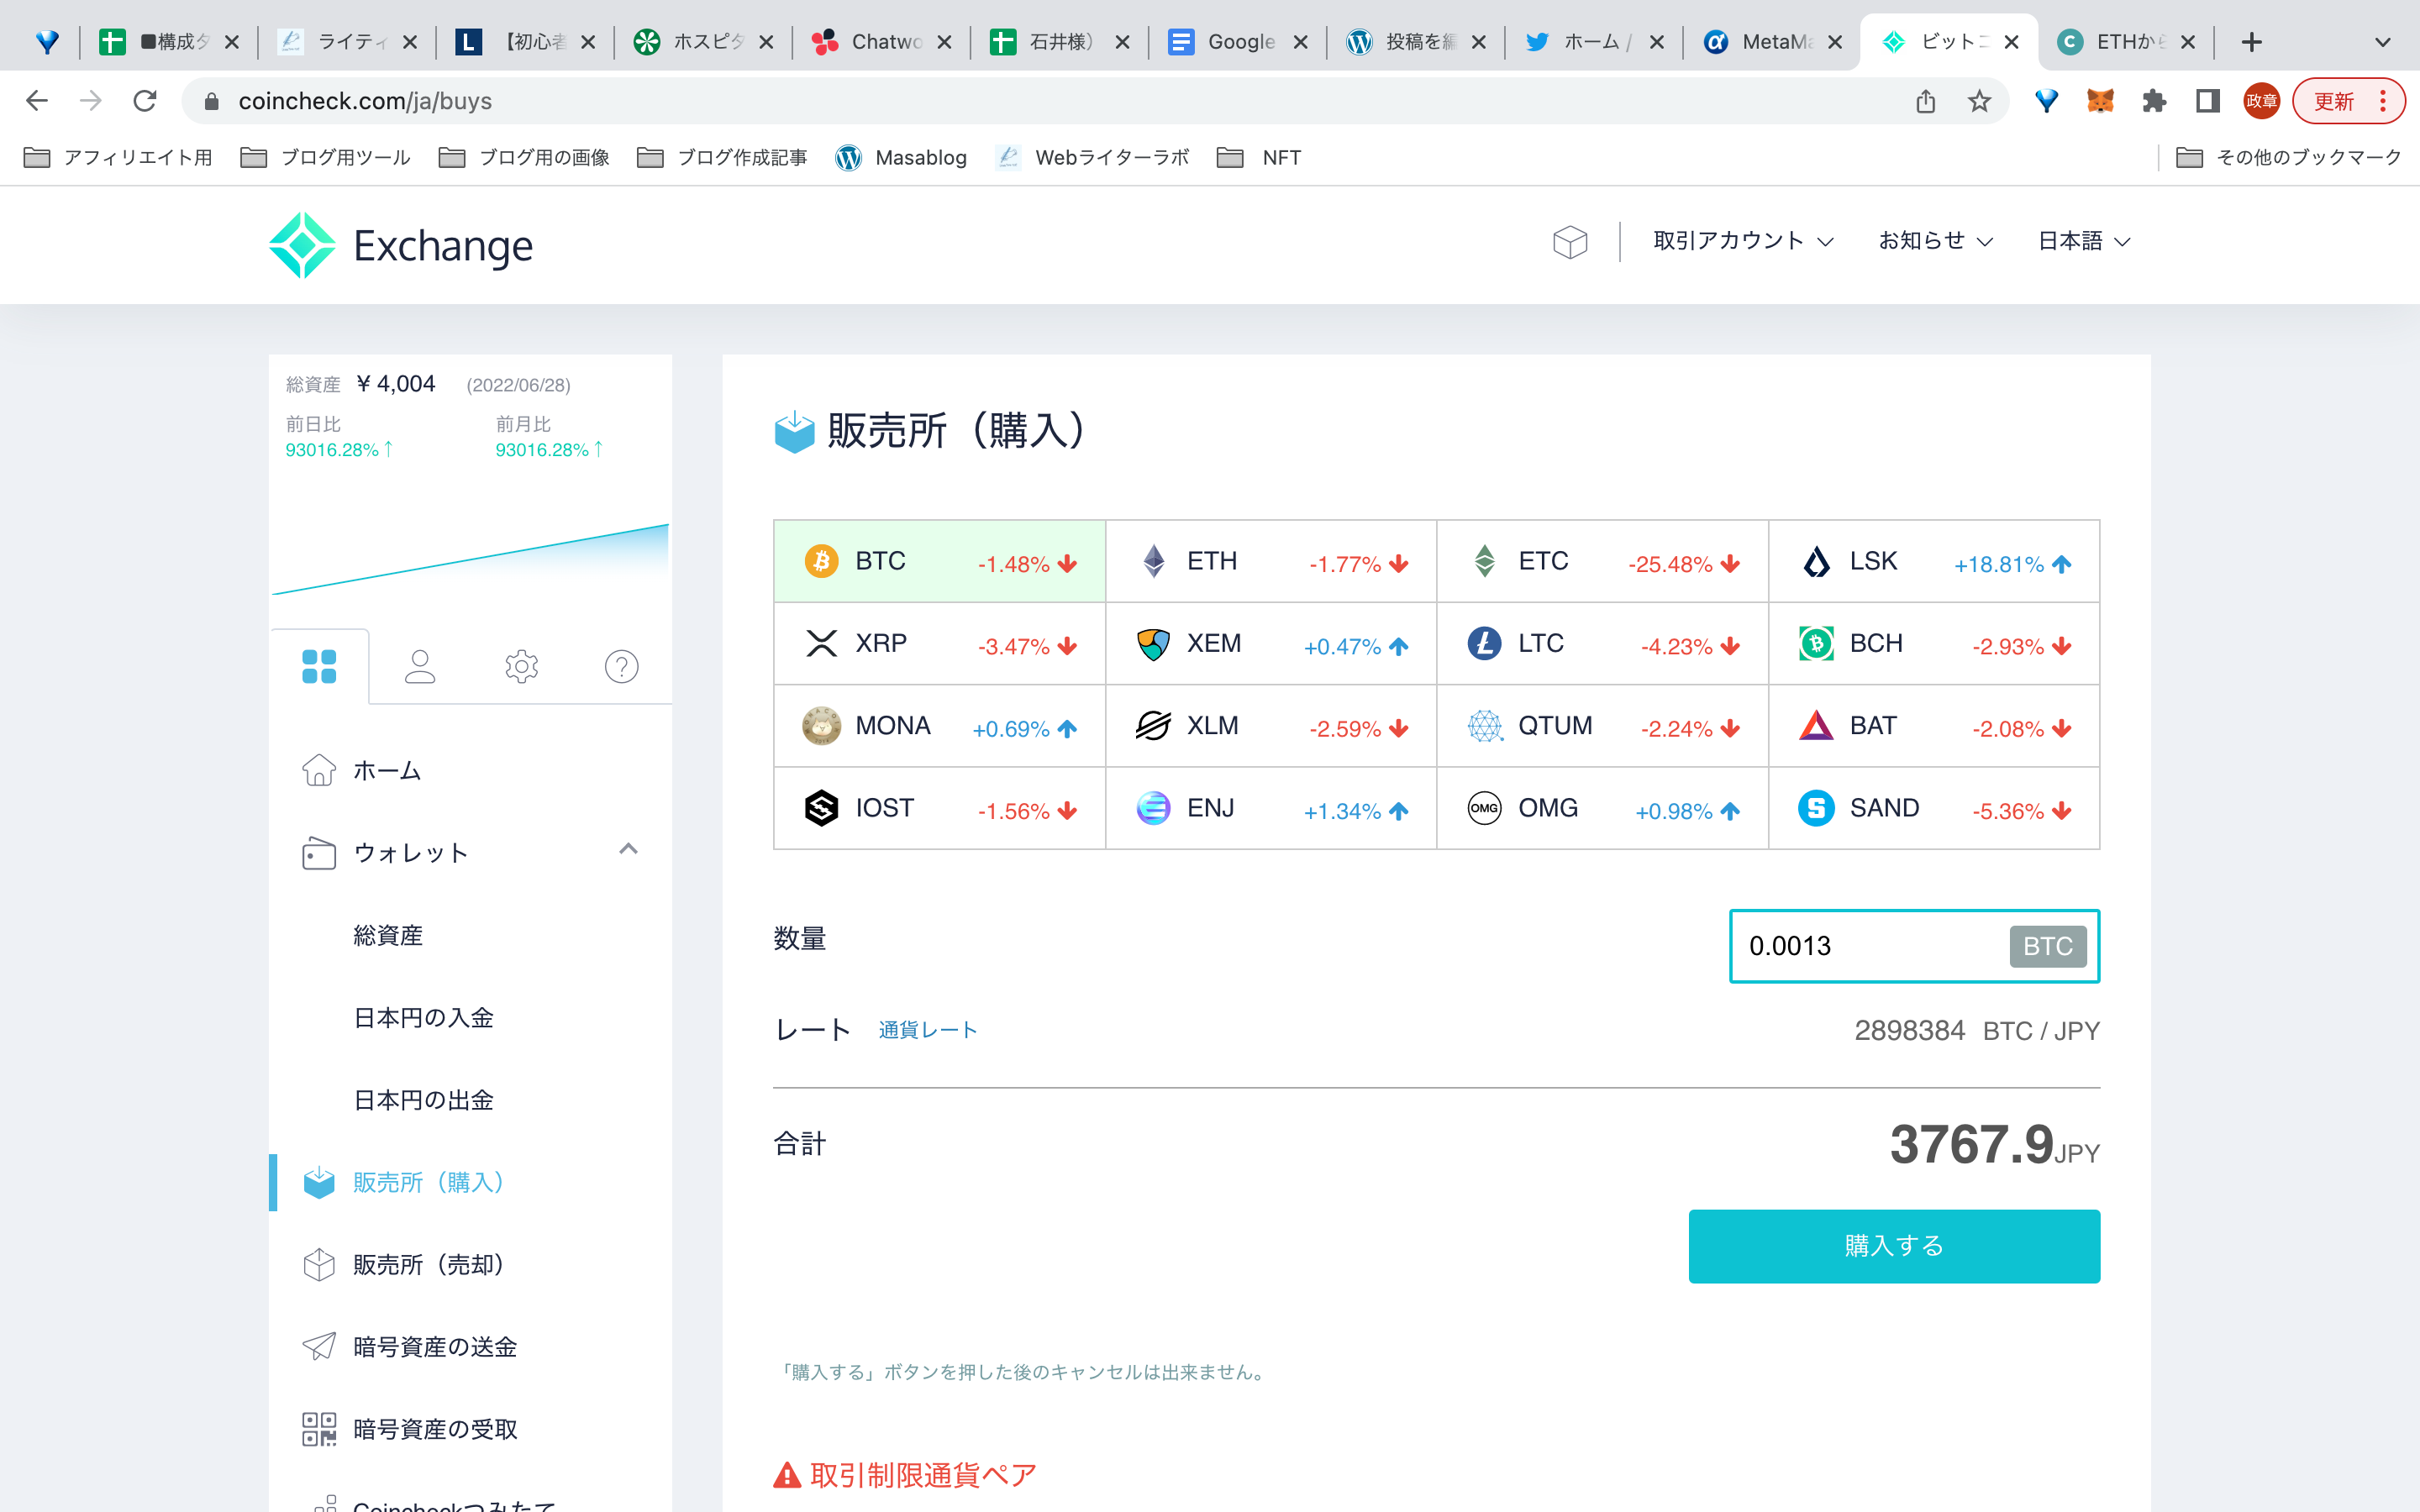Open the Webライターラボ bookmark

1093,157
